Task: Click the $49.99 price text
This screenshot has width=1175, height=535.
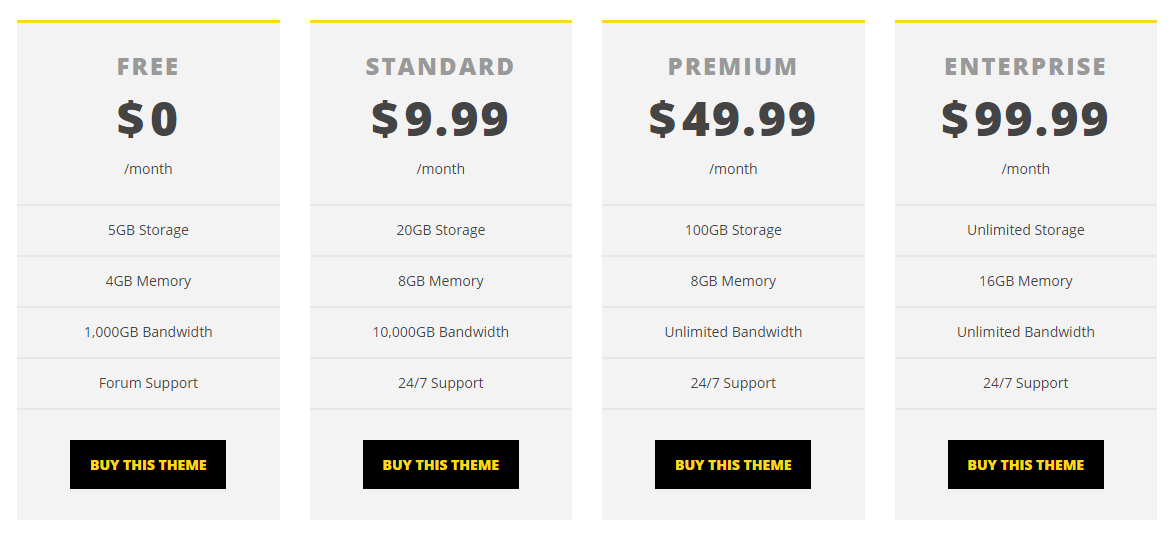Action: pos(733,118)
